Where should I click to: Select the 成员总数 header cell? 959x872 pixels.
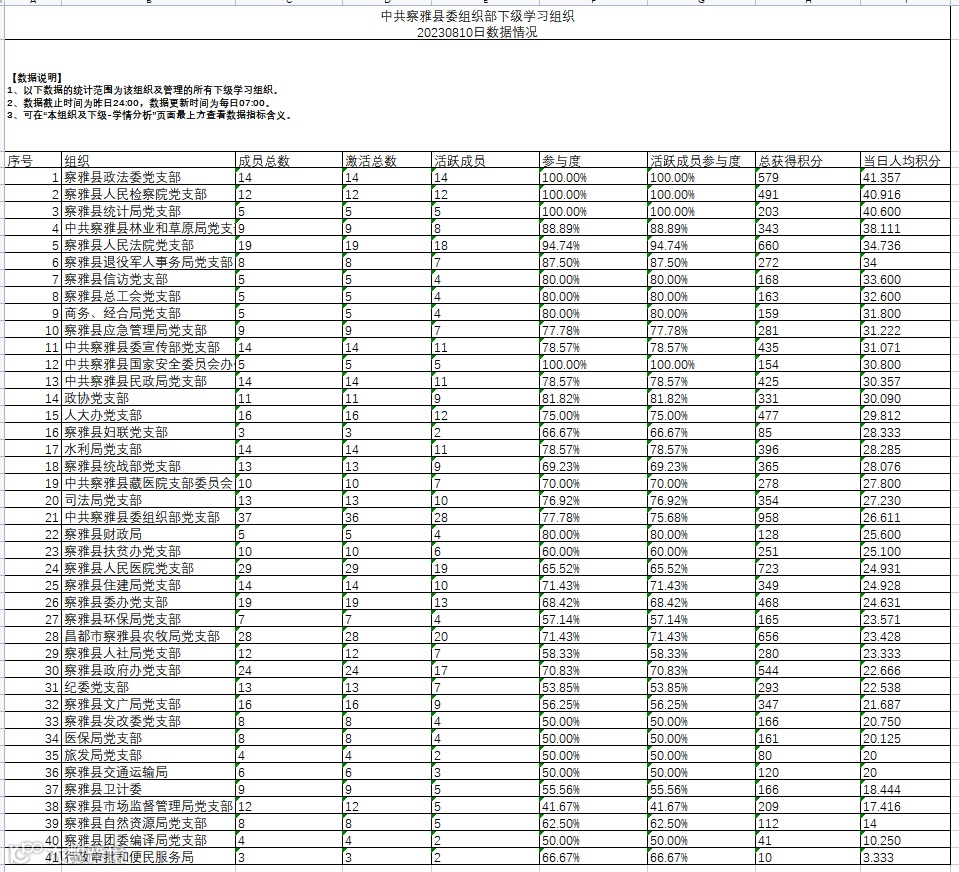pyautogui.click(x=289, y=161)
